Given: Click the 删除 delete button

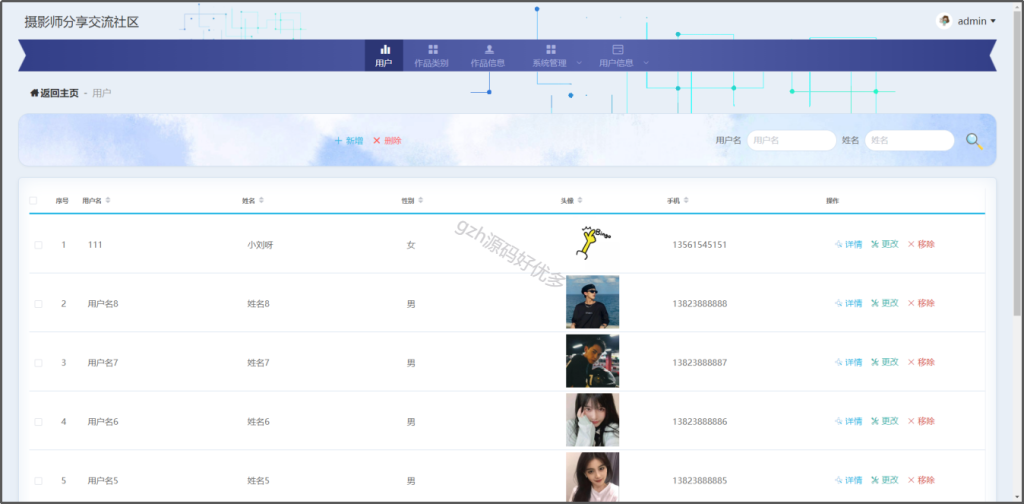Looking at the screenshot, I should 387,140.
